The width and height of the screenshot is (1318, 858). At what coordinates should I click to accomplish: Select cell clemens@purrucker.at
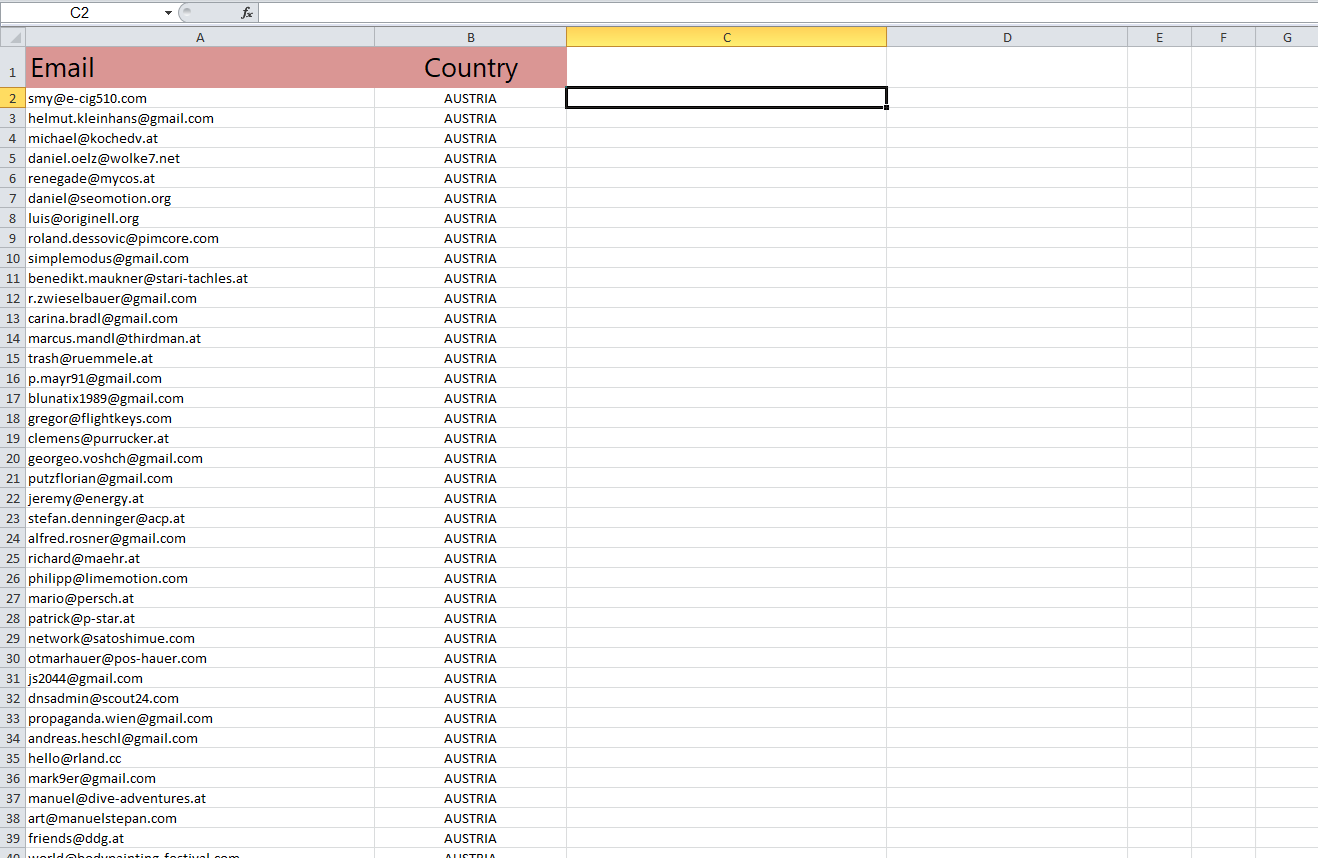pyautogui.click(x=200, y=438)
